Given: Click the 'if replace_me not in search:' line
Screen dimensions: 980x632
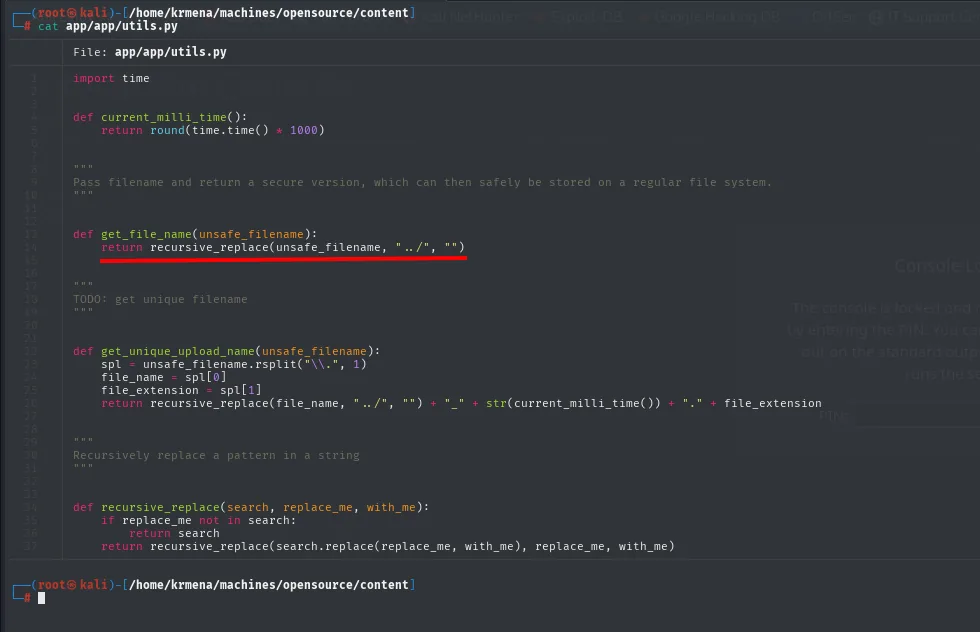Looking at the screenshot, I should coord(199,520).
